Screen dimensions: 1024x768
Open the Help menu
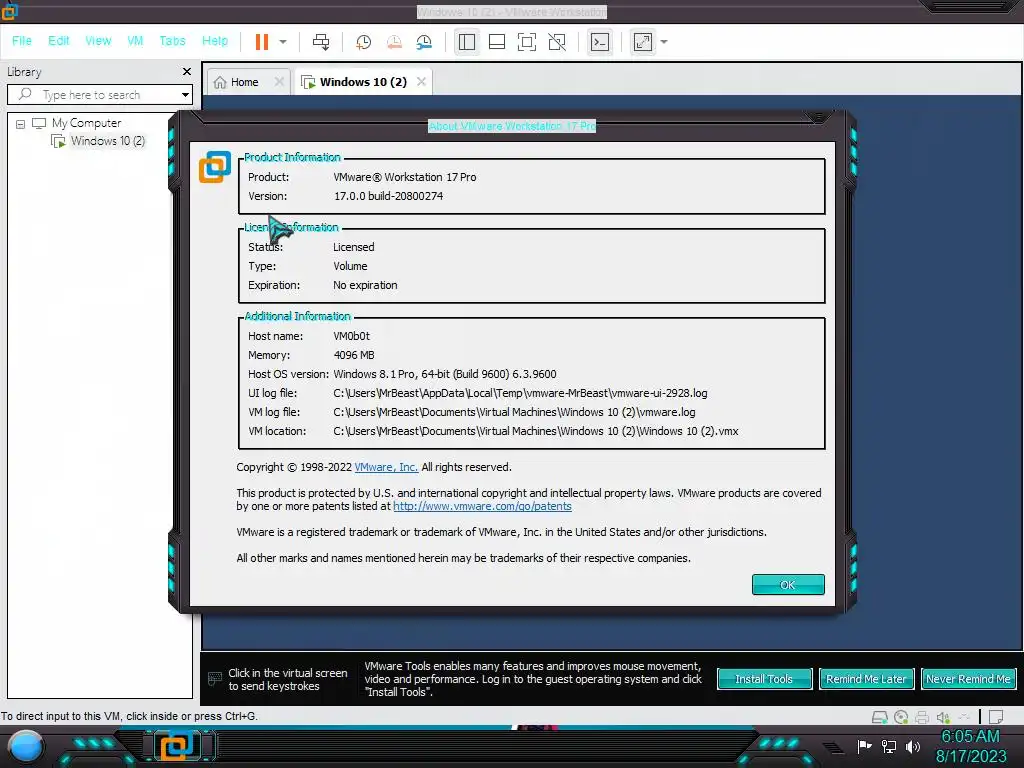[x=215, y=40]
